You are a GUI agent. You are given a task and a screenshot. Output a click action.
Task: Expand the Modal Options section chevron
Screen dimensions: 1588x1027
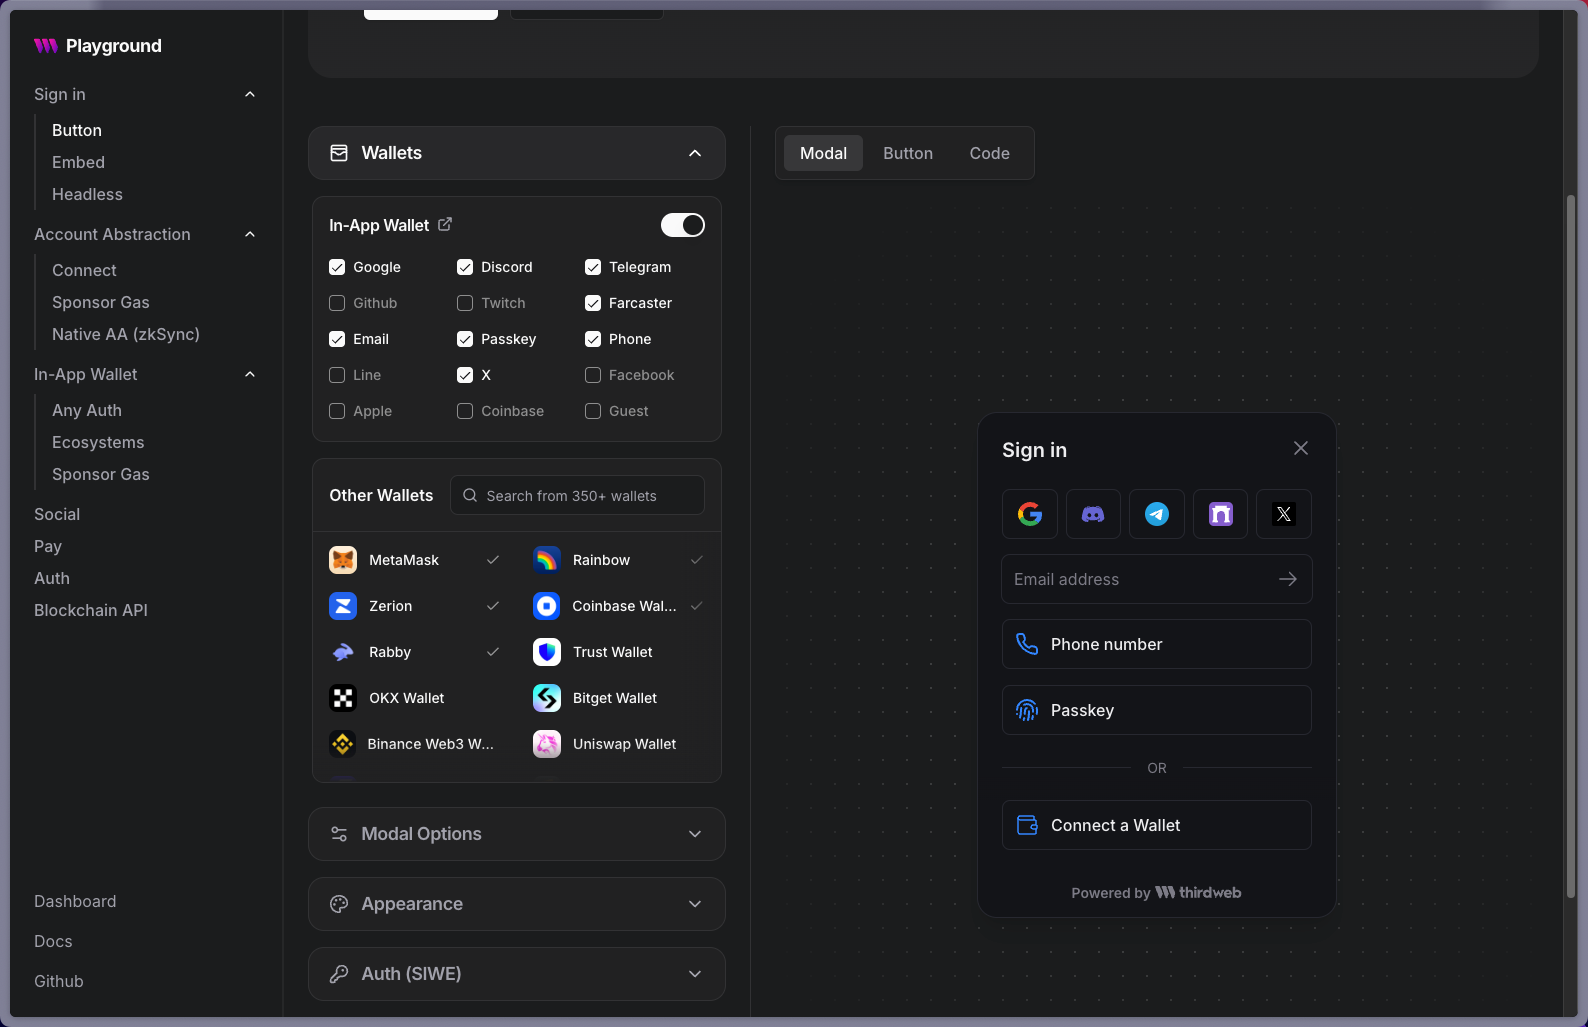695,834
